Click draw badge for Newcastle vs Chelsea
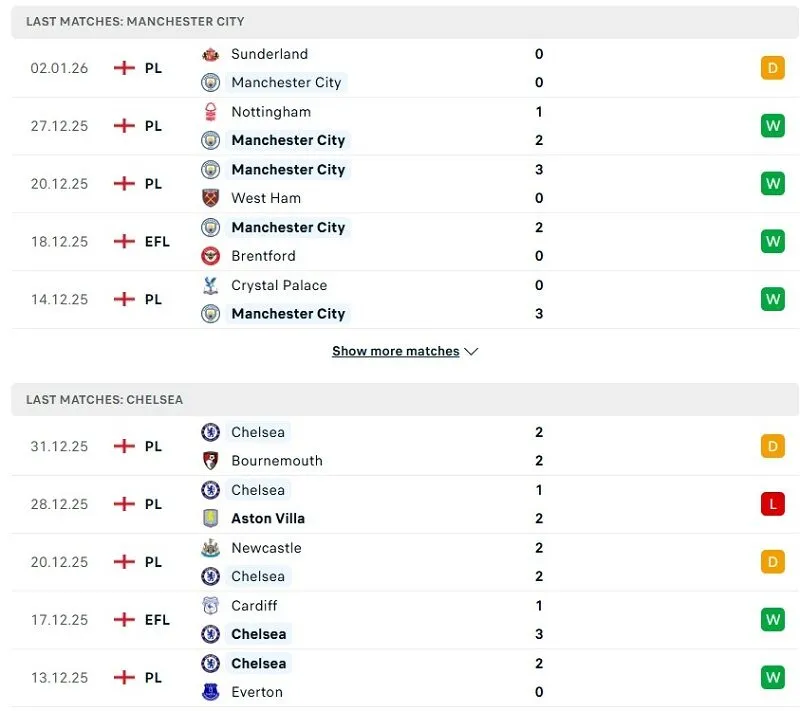This screenshot has width=800, height=711. click(772, 562)
